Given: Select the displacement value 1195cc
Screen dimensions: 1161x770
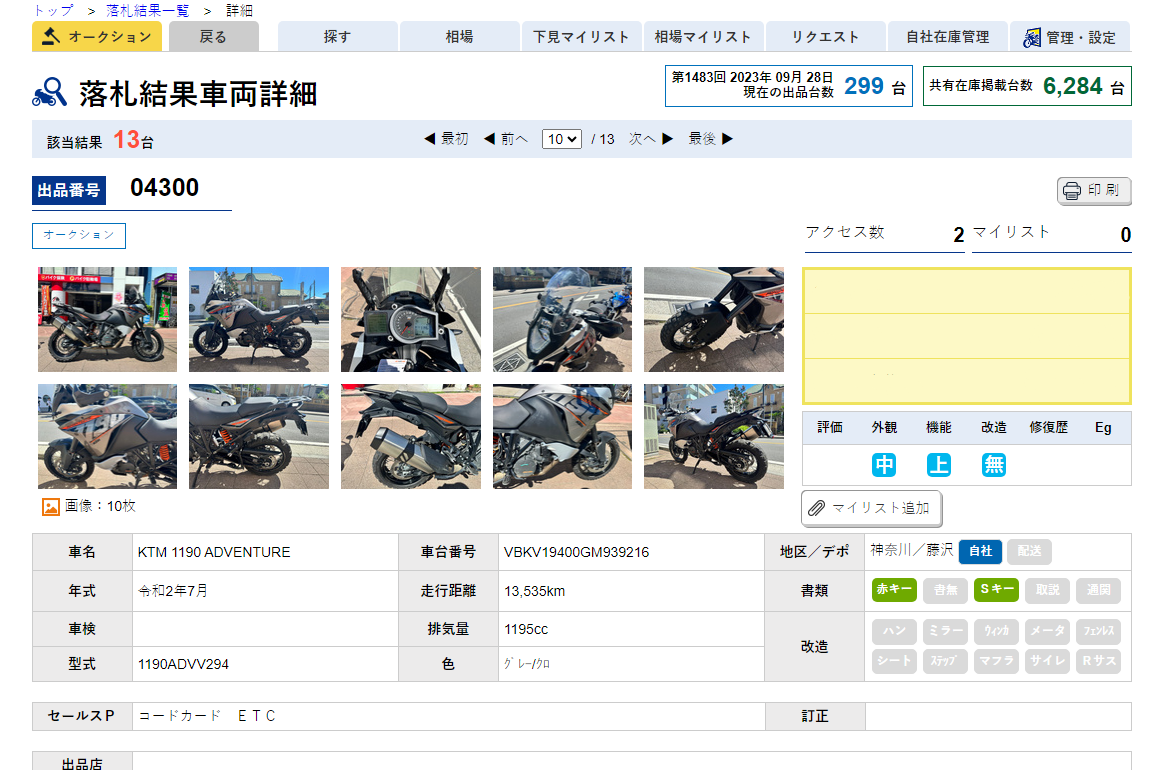Looking at the screenshot, I should tap(526, 629).
